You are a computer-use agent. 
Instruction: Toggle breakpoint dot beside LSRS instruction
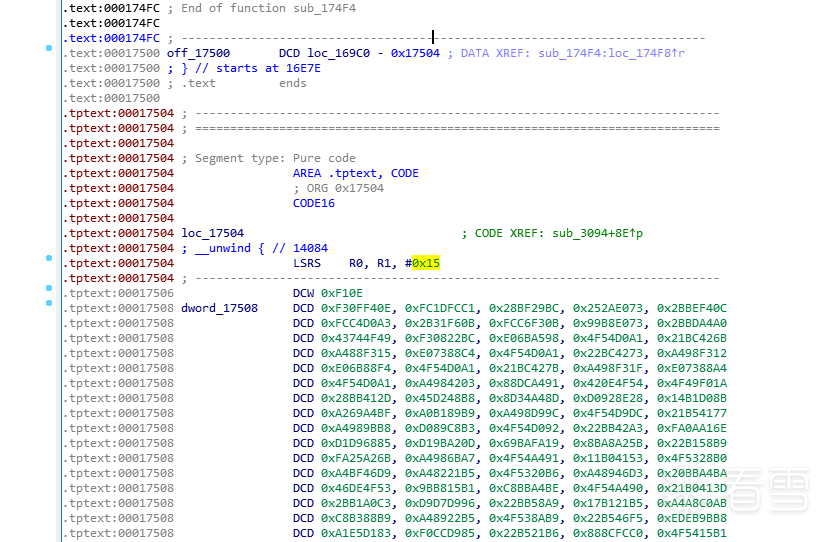pos(49,258)
